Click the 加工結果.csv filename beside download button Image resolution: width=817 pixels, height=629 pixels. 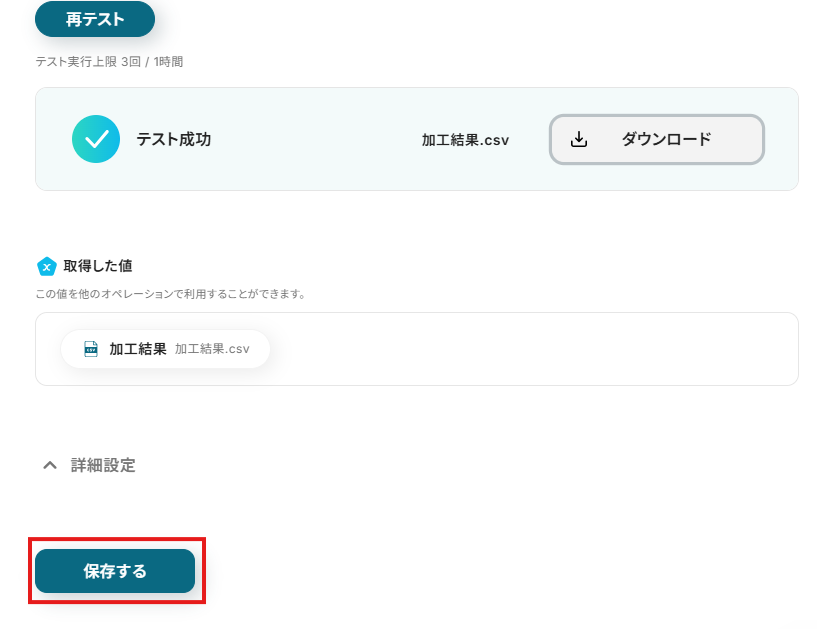click(x=465, y=140)
